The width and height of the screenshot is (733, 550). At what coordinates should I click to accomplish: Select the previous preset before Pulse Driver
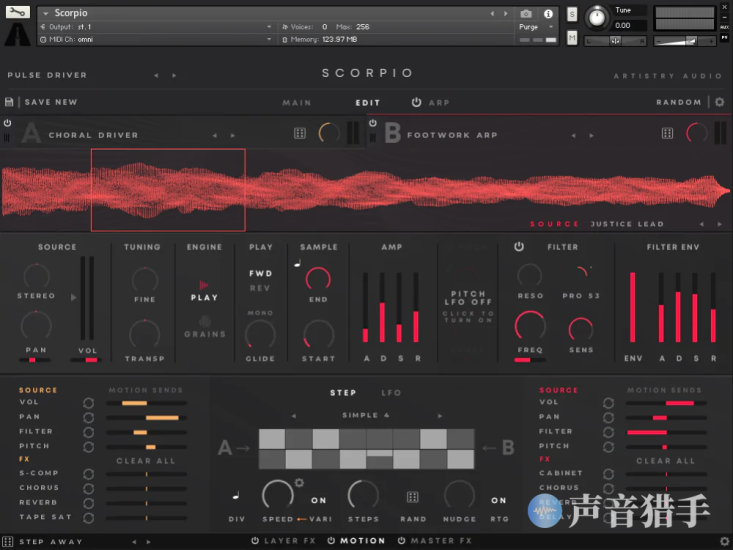tap(156, 75)
